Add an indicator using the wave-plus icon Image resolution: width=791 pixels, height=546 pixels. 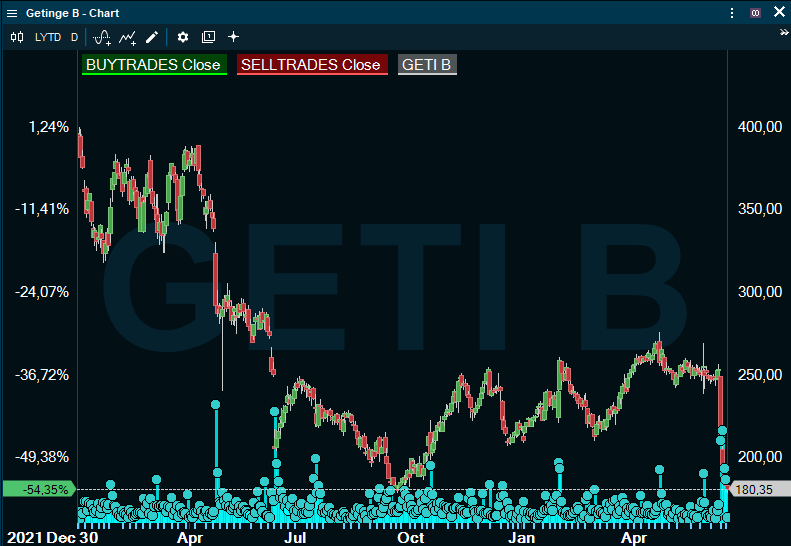[102, 37]
